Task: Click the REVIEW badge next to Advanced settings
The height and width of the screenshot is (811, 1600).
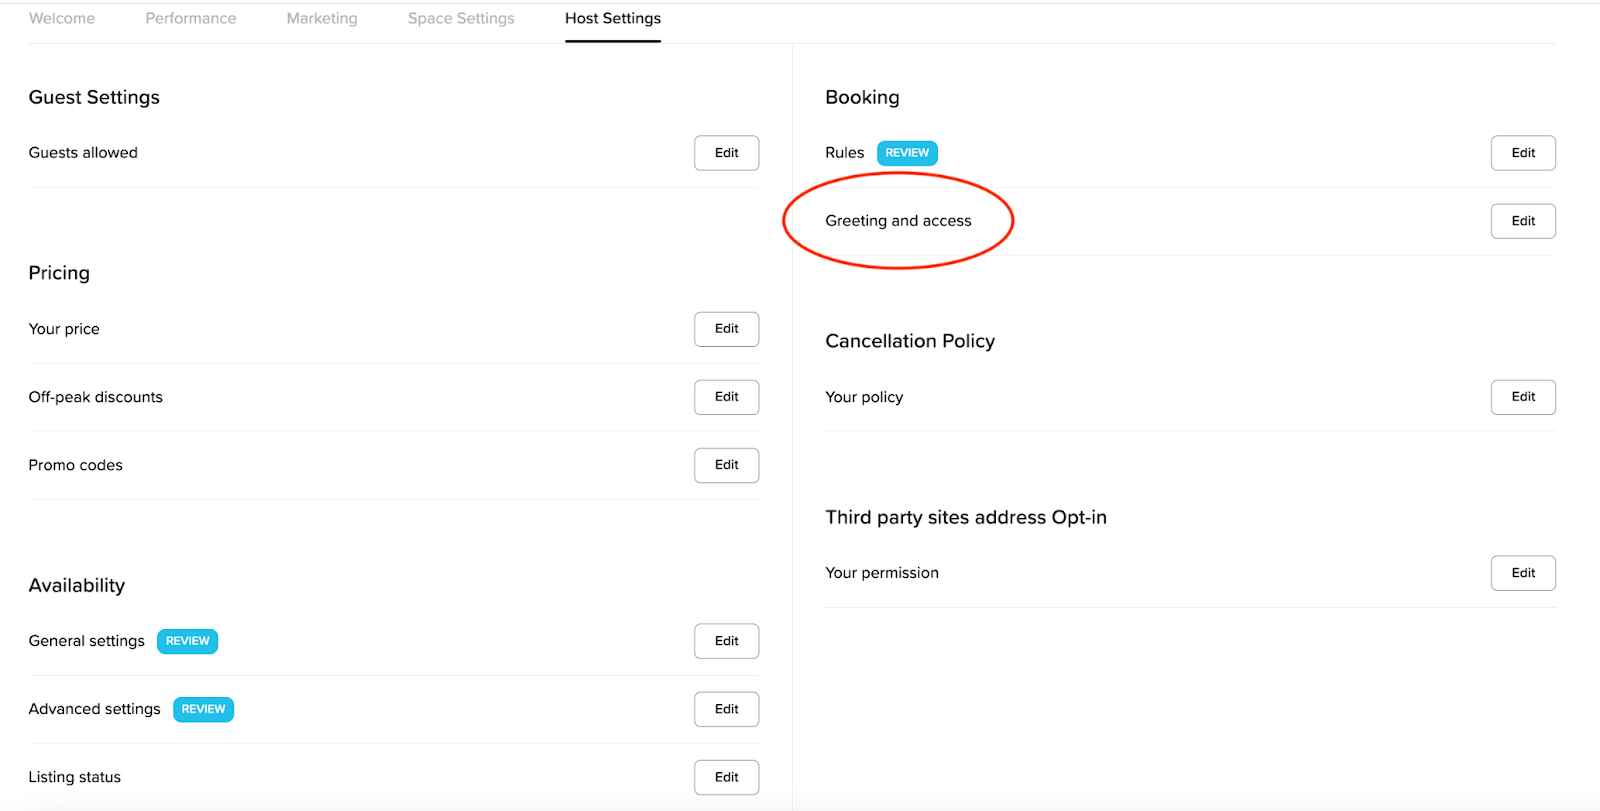Action: click(203, 709)
